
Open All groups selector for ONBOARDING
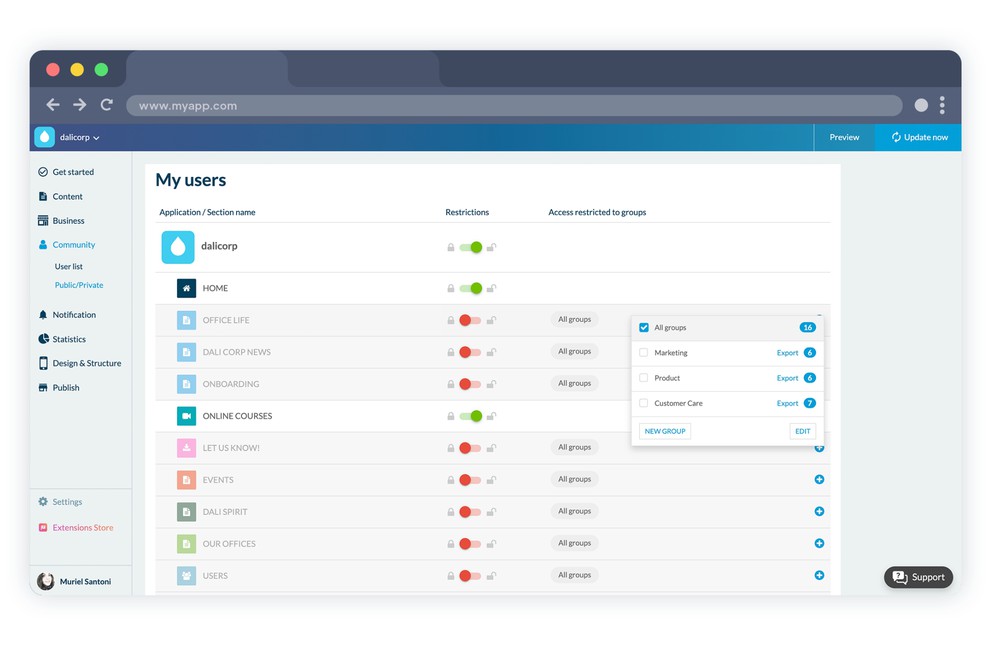tap(574, 383)
